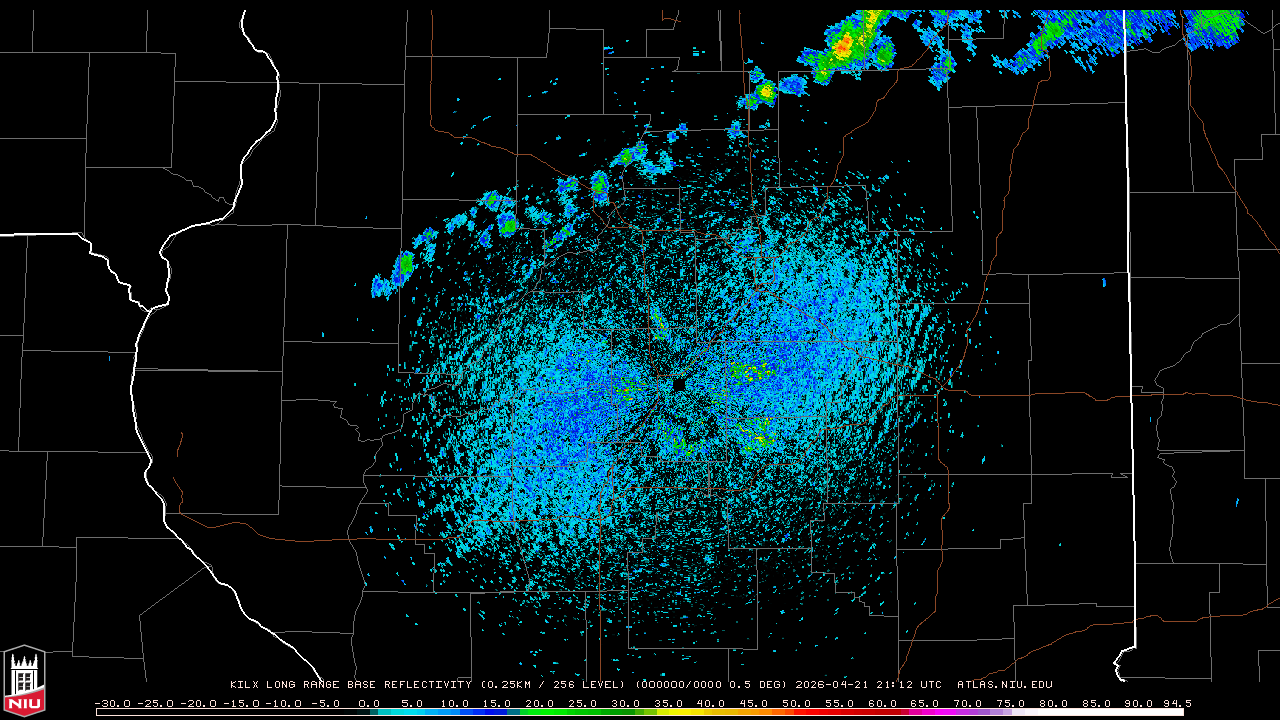This screenshot has width=1280, height=720.
Task: Click the ATLAS.NIU.EDU text
Action: [x=1004, y=685]
